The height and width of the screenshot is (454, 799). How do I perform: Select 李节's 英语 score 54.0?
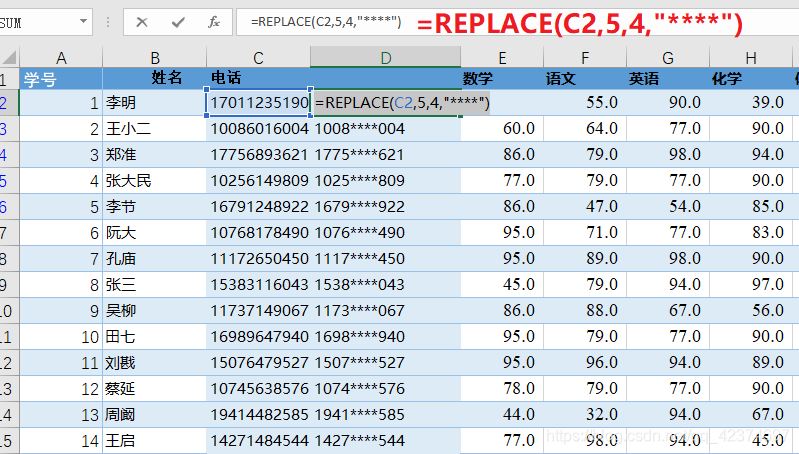[x=668, y=207]
